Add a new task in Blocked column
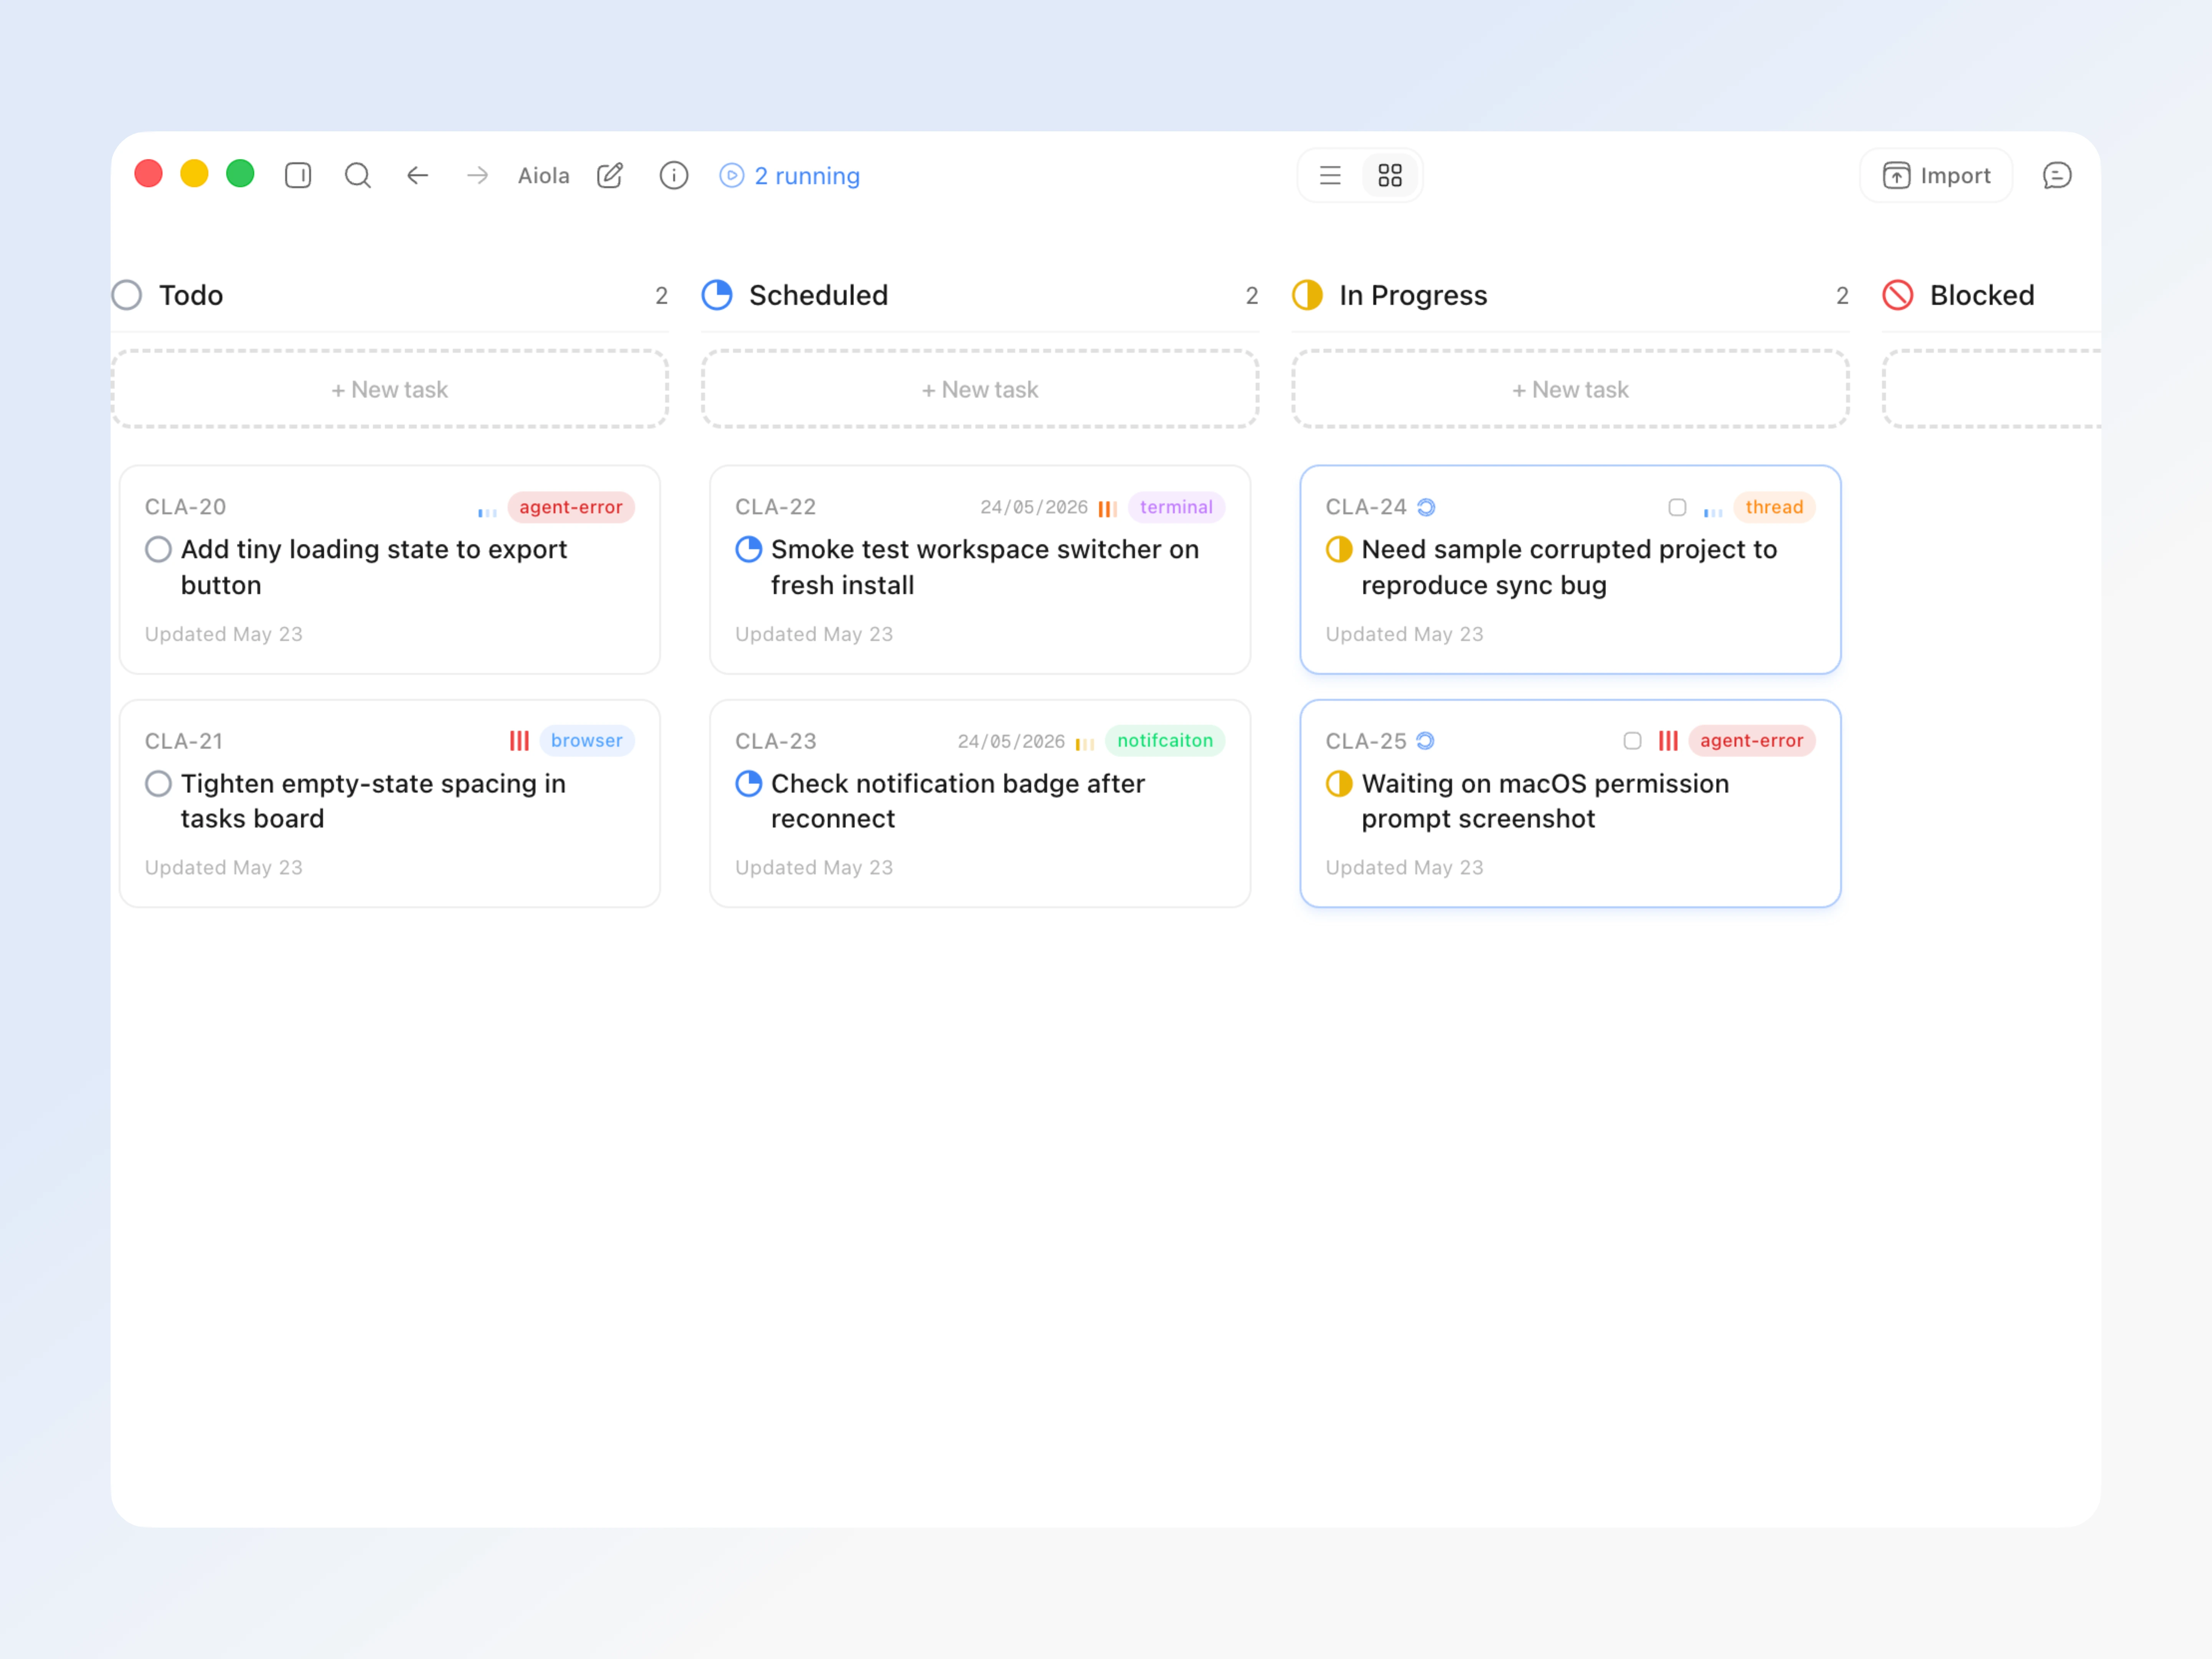Image resolution: width=2212 pixels, height=1659 pixels. pyautogui.click(x=1992, y=389)
